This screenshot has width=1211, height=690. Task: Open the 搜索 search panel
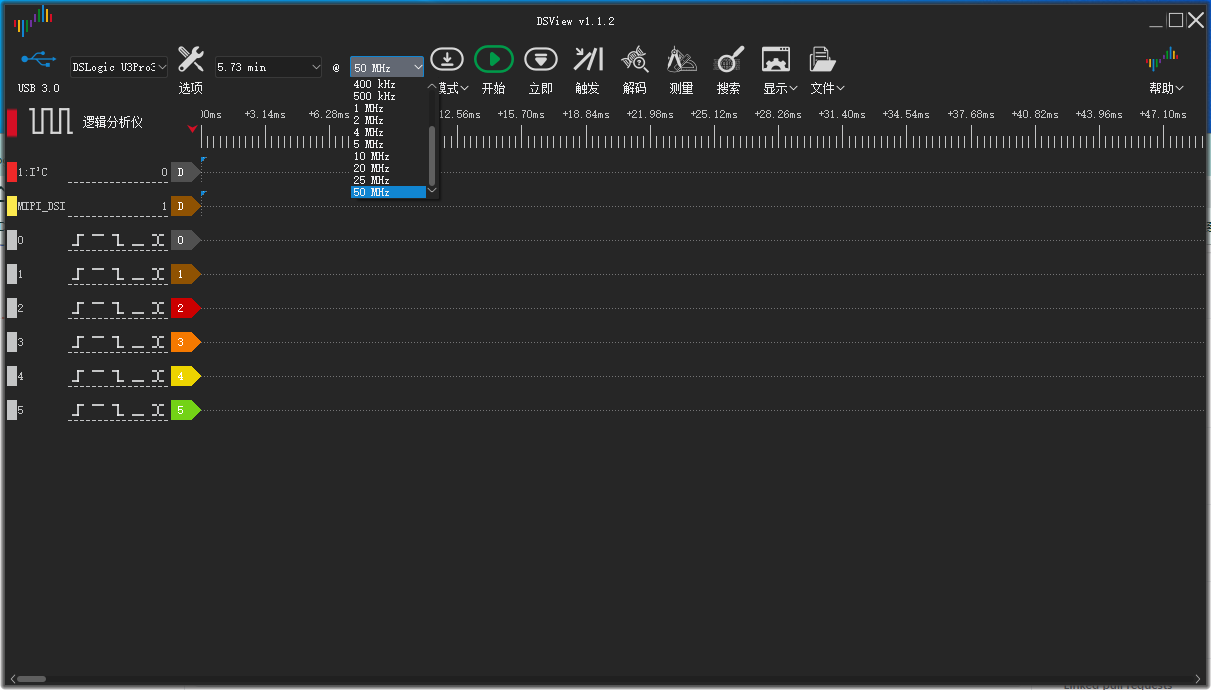pos(729,59)
